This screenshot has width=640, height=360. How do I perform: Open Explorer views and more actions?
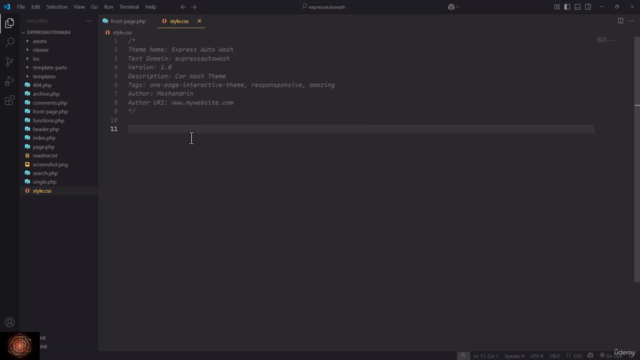(89, 21)
